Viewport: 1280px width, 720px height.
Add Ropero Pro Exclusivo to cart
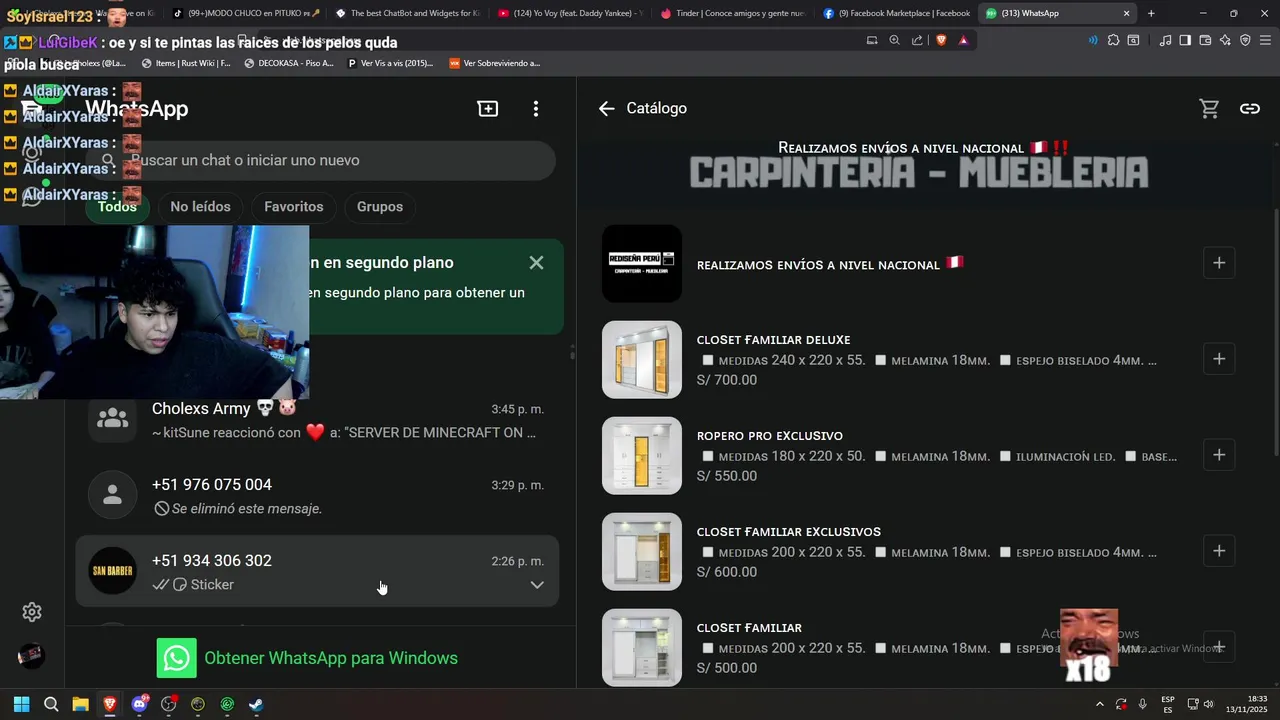pyautogui.click(x=1218, y=455)
